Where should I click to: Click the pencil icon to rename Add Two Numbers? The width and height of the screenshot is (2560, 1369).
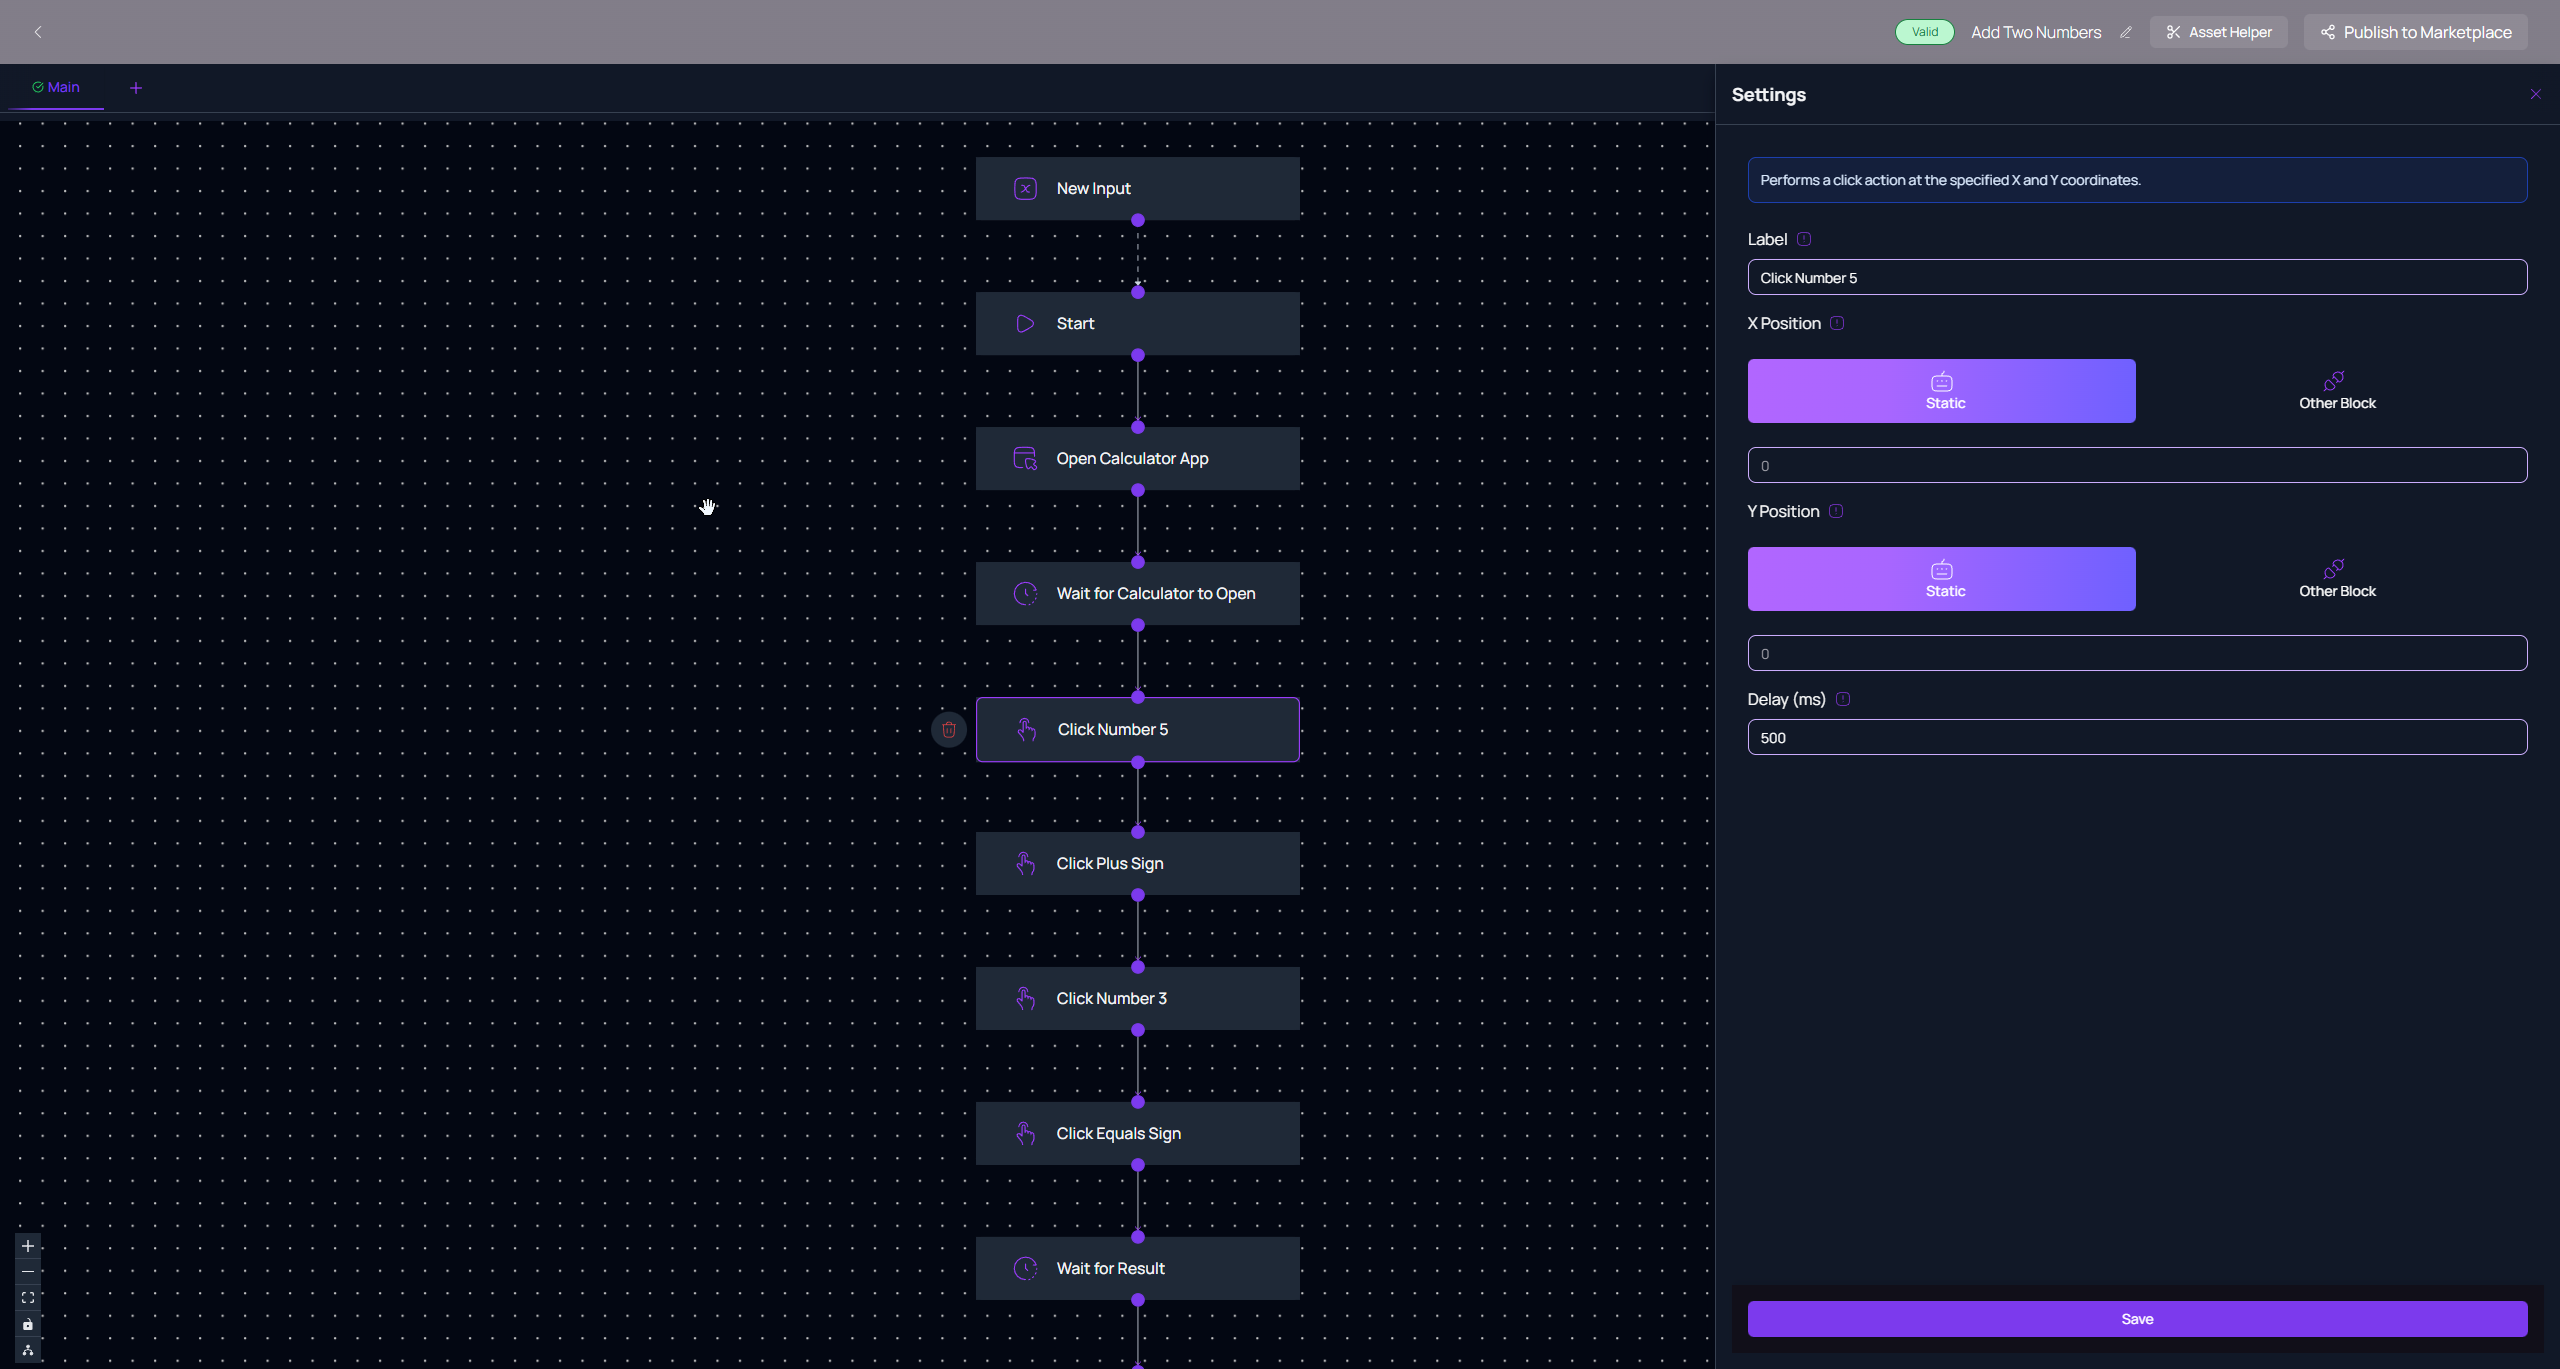(x=2126, y=32)
